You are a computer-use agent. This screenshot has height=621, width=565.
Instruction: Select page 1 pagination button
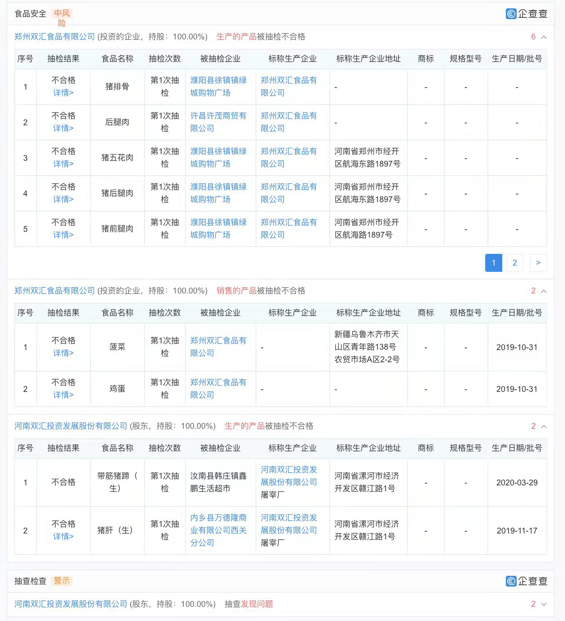[493, 263]
